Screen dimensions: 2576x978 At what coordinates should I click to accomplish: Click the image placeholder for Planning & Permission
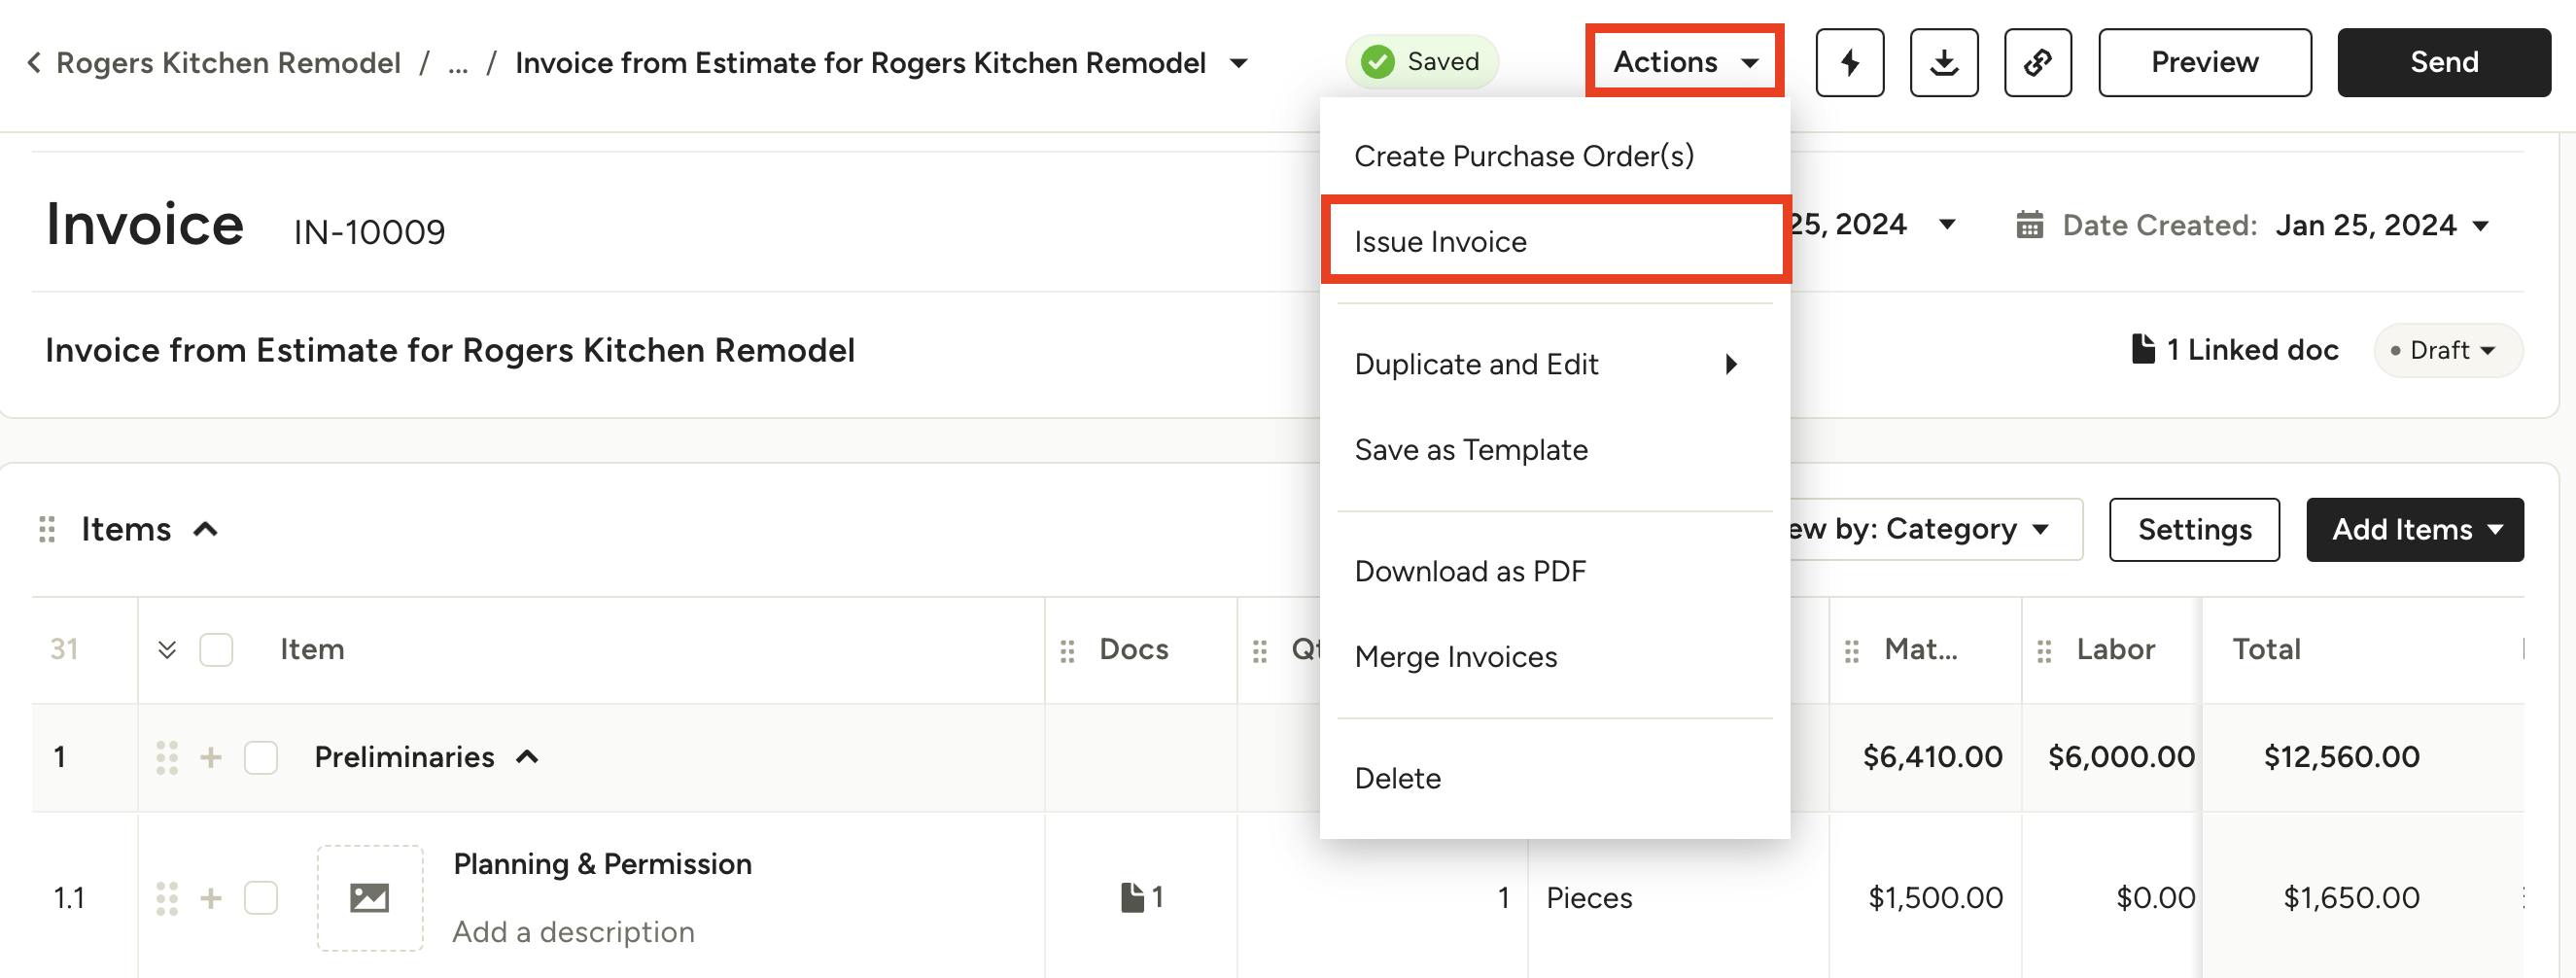pyautogui.click(x=369, y=897)
